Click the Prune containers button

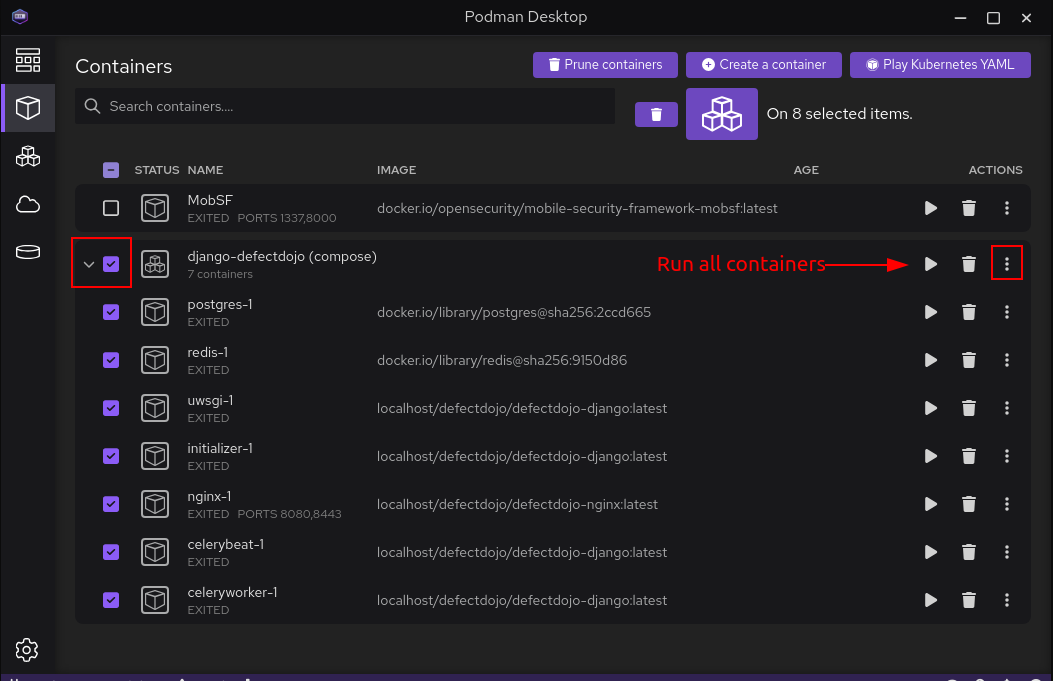(605, 64)
